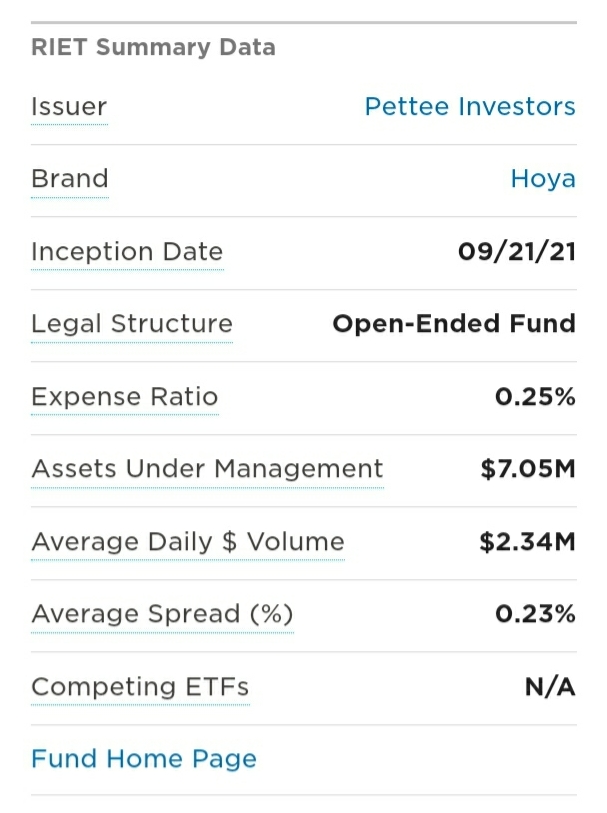Click Average Daily $ Volume label

(x=188, y=542)
